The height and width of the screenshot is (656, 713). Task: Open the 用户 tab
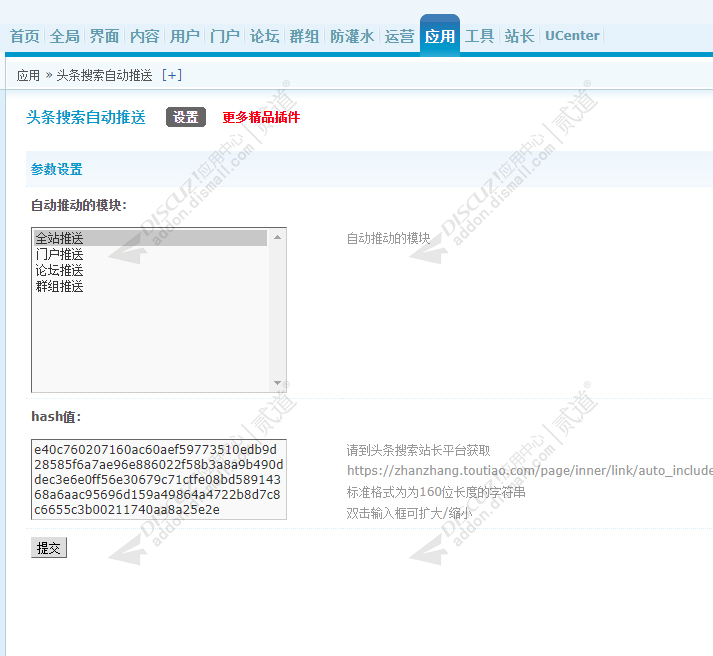pos(185,36)
